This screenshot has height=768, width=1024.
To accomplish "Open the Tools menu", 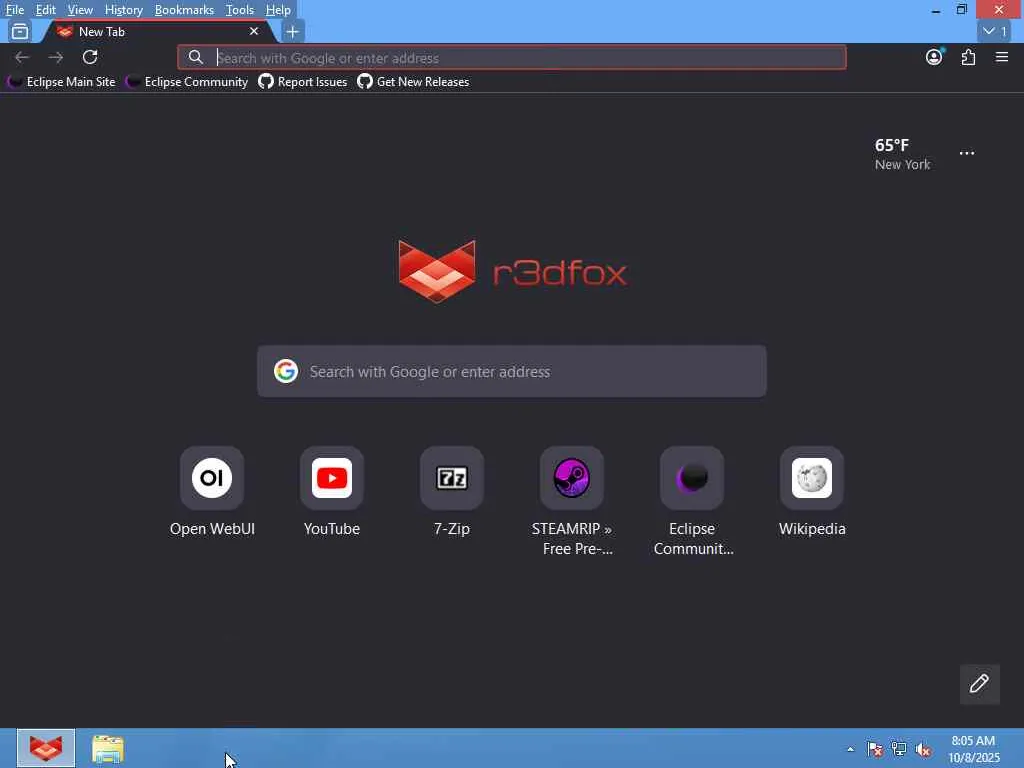I will pos(240,10).
